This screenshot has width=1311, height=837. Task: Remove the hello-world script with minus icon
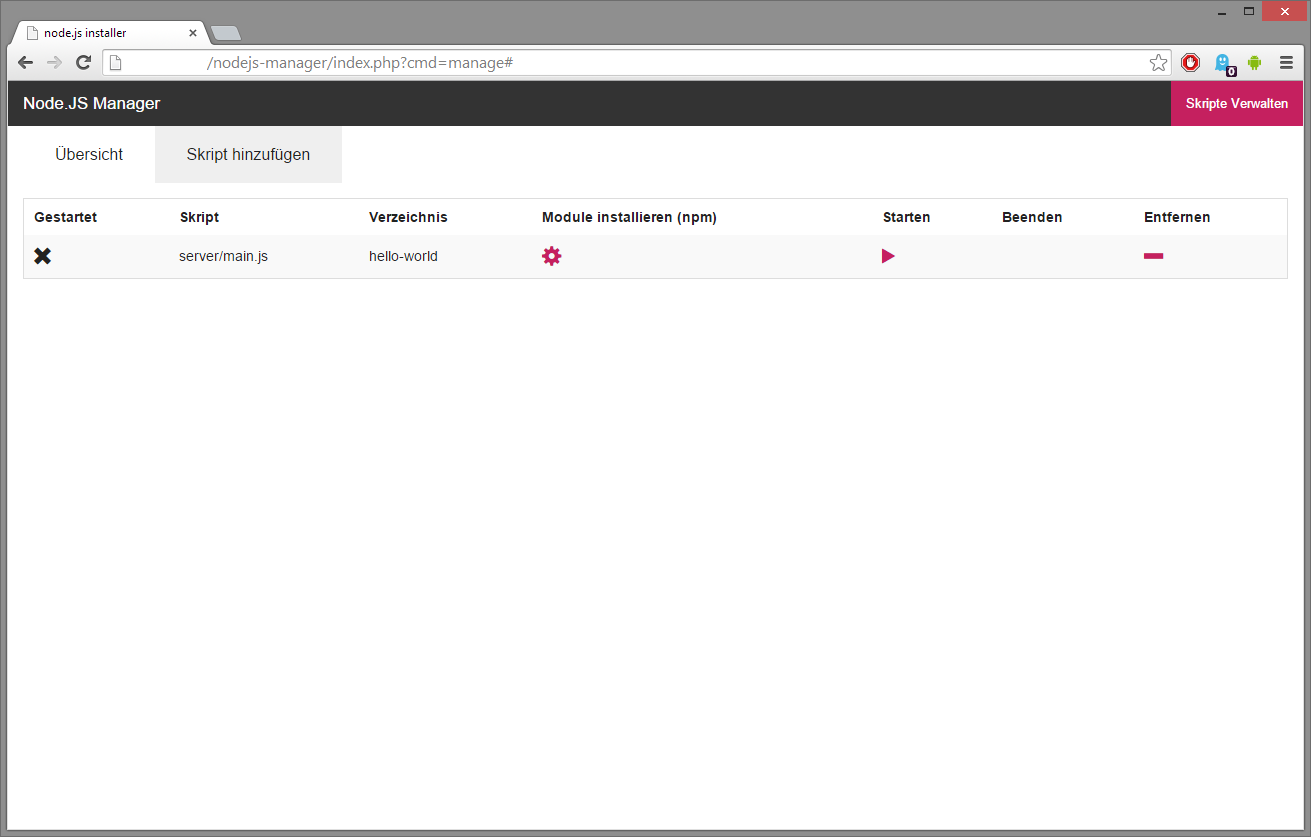click(x=1153, y=256)
